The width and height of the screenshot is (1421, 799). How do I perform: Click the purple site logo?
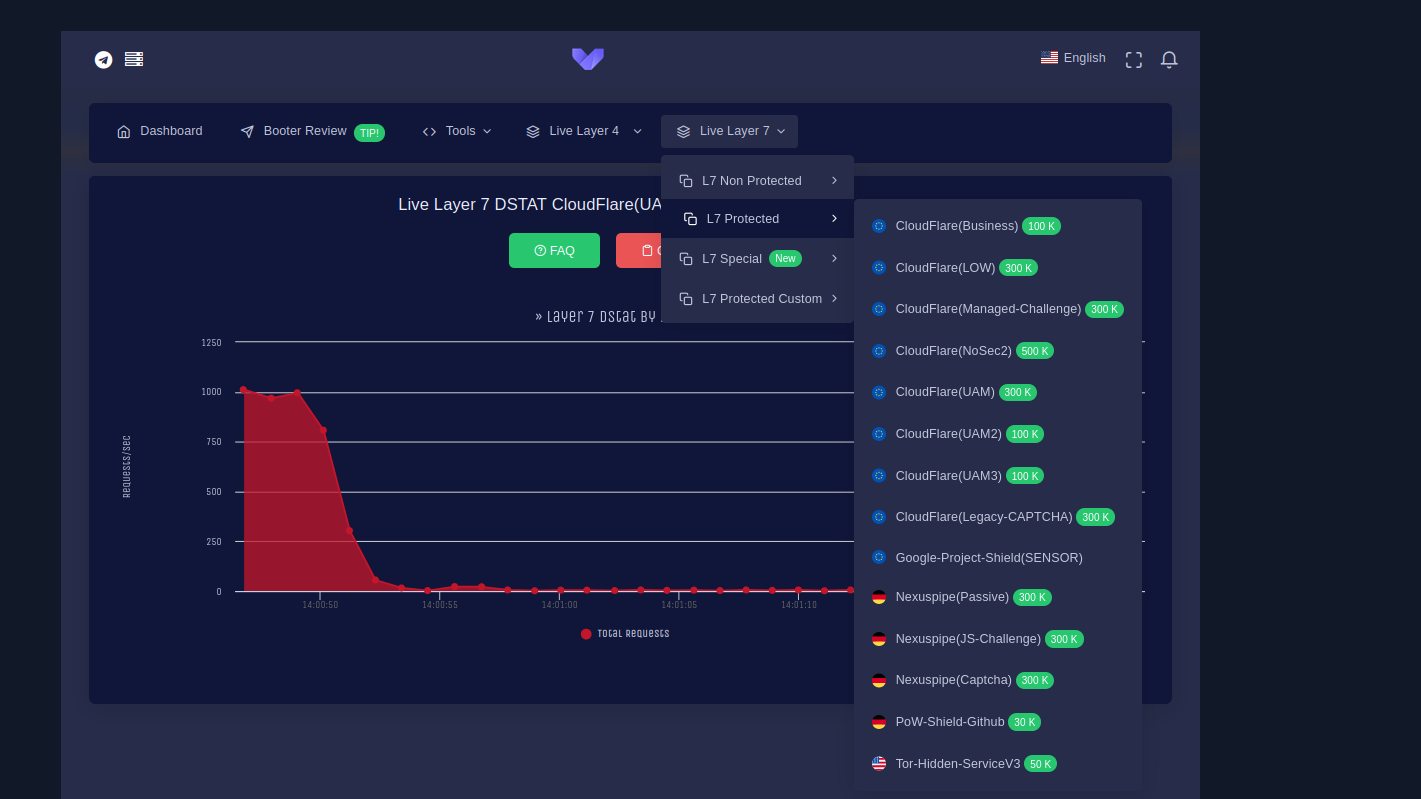[x=588, y=59]
